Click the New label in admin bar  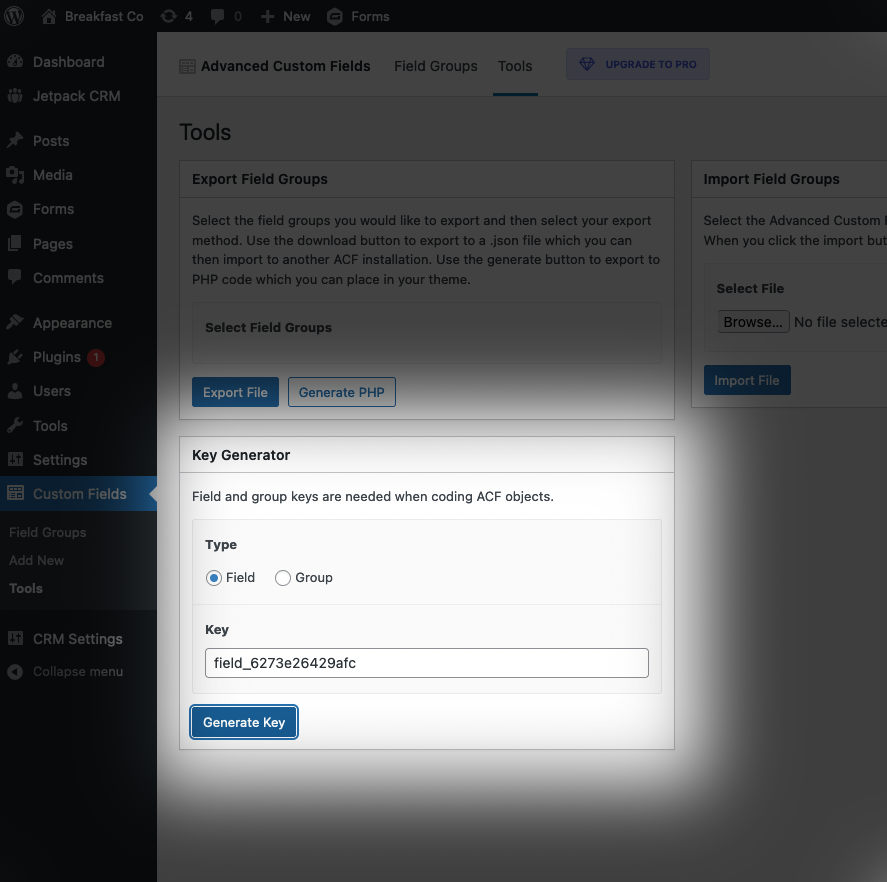(296, 16)
